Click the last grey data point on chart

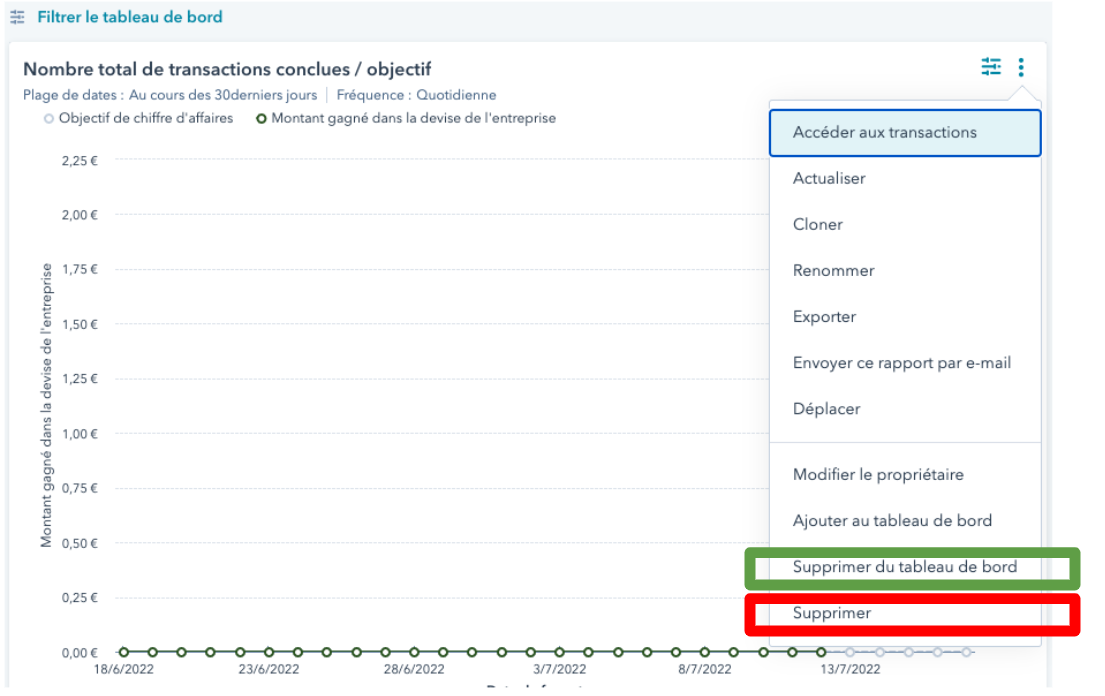(967, 652)
